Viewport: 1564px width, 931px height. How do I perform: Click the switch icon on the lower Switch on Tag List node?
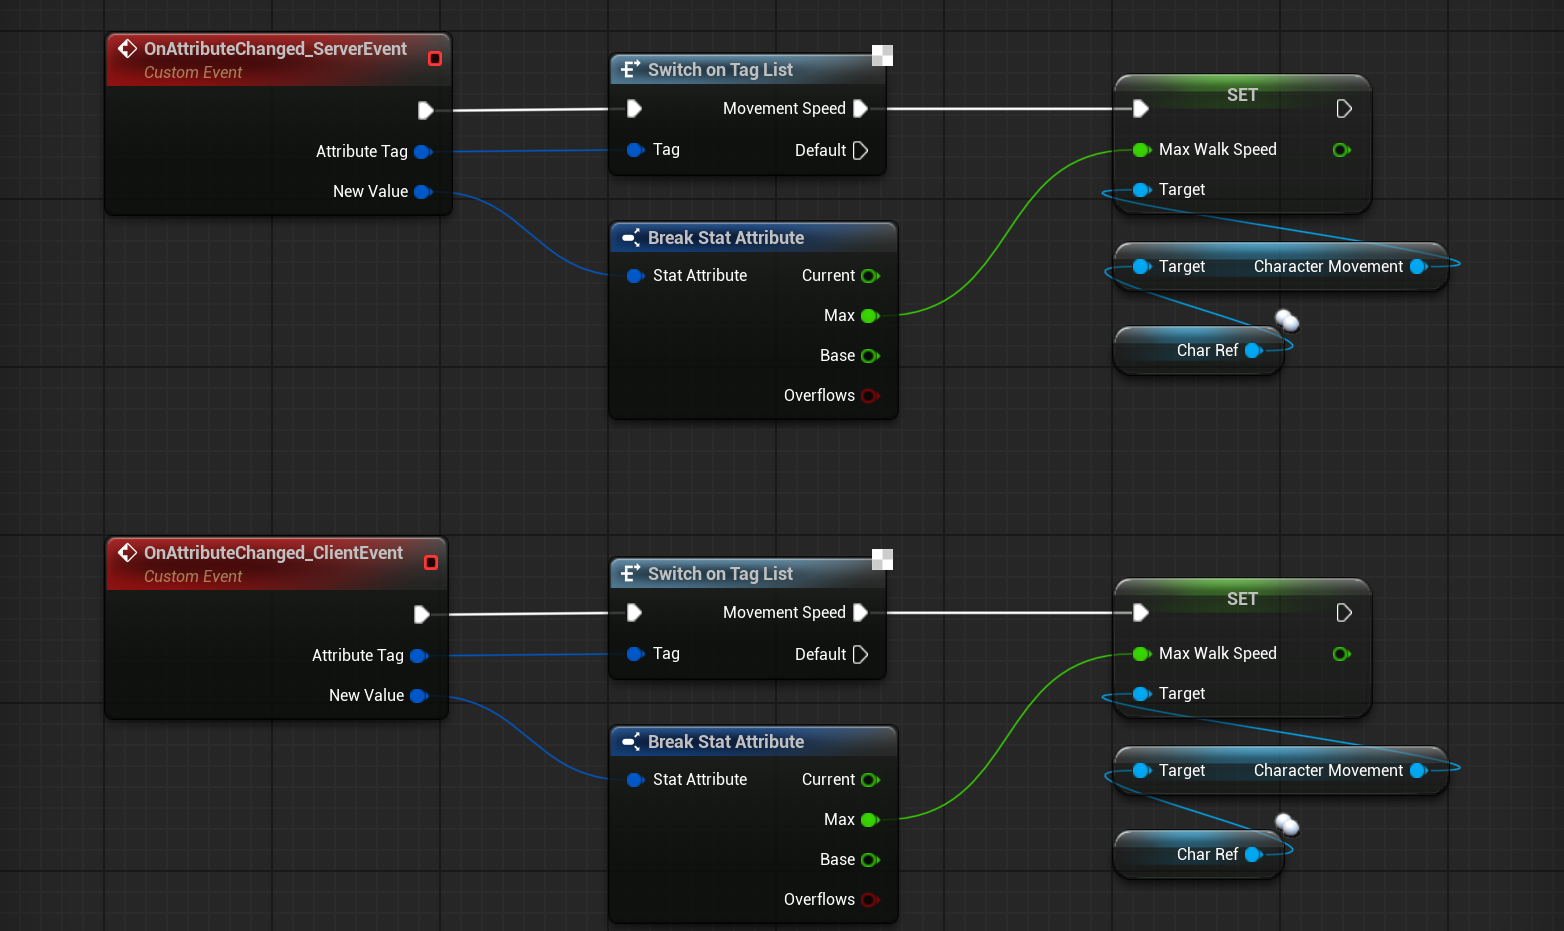[631, 573]
